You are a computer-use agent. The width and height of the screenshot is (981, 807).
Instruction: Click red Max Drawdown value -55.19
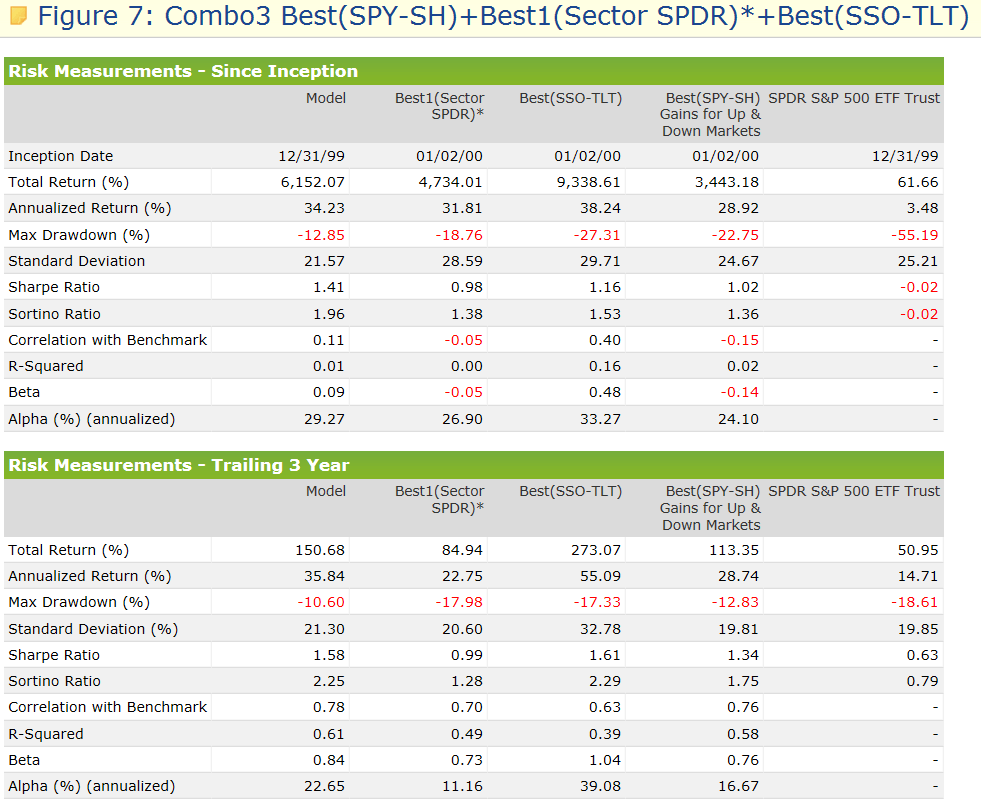915,235
